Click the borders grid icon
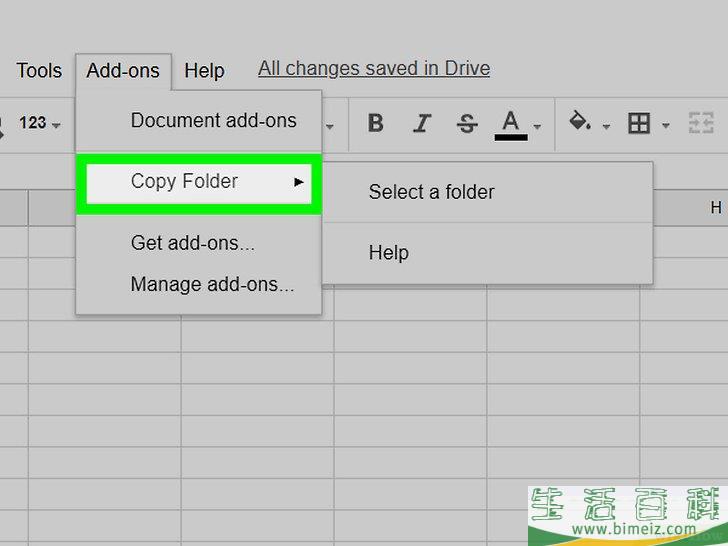728x546 pixels. pyautogui.click(x=638, y=123)
